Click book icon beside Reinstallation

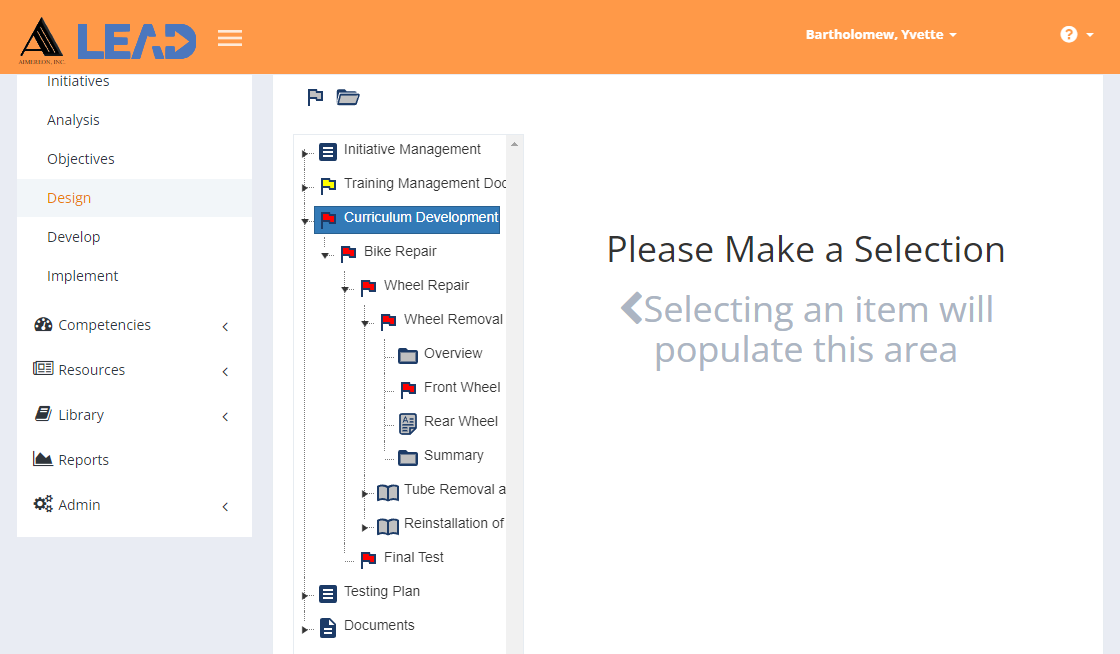[x=388, y=526]
